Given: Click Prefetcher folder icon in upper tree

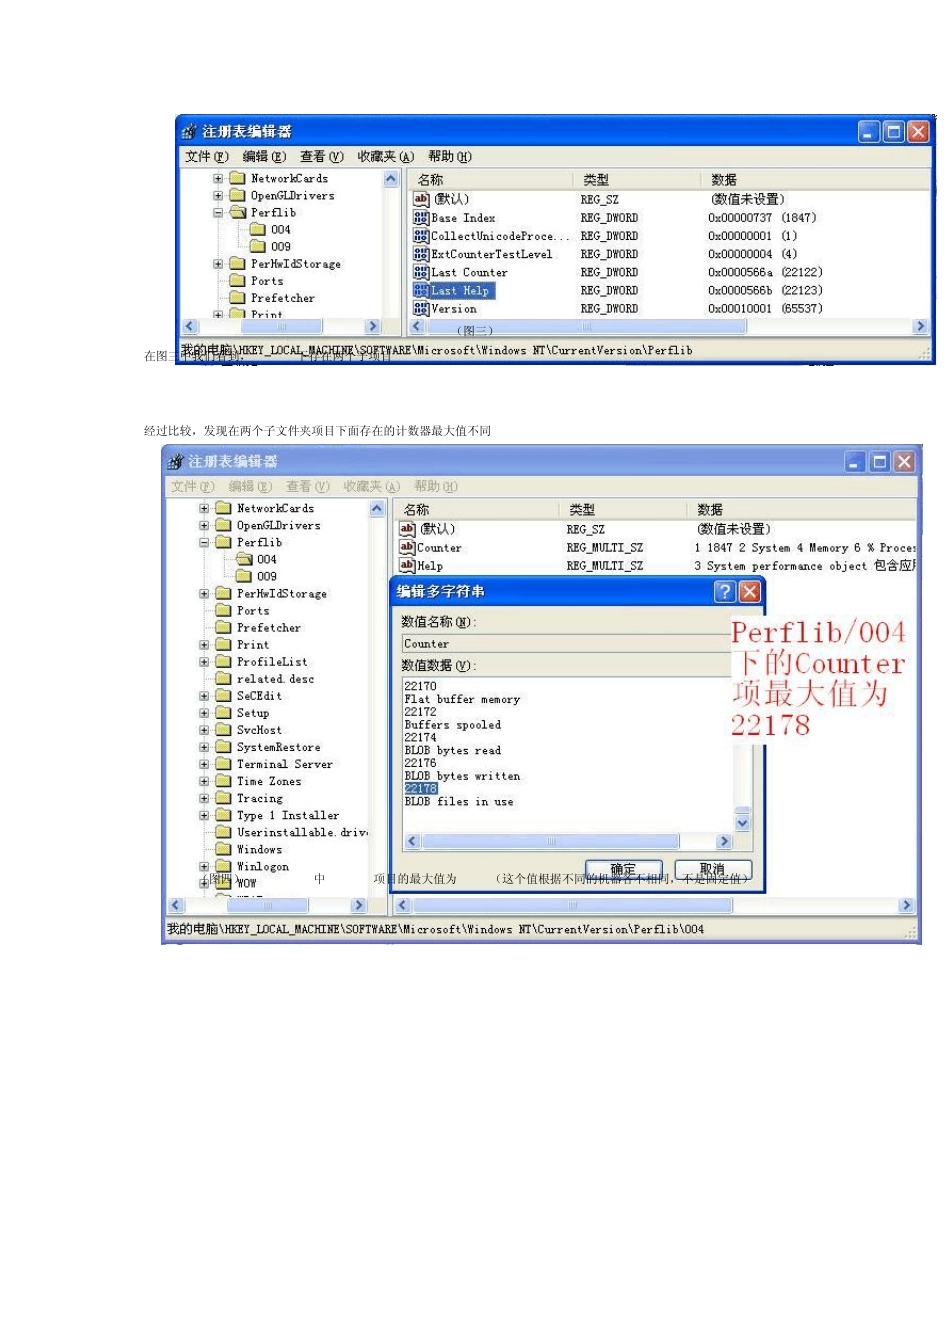Looking at the screenshot, I should pyautogui.click(x=237, y=298).
